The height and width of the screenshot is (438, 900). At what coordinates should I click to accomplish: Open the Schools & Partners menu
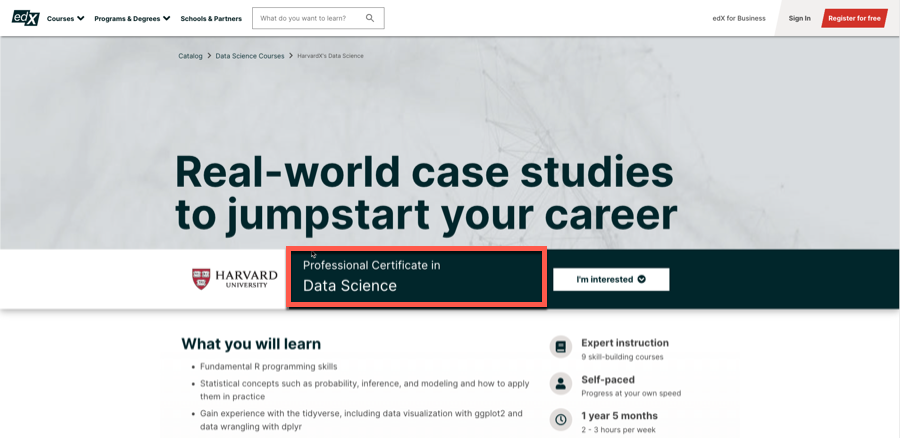coord(211,18)
